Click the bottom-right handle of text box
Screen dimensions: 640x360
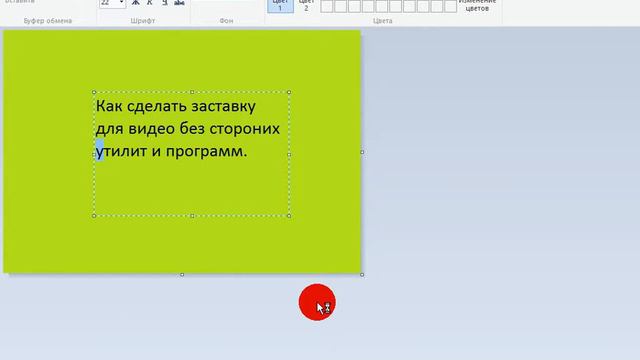pos(289,216)
